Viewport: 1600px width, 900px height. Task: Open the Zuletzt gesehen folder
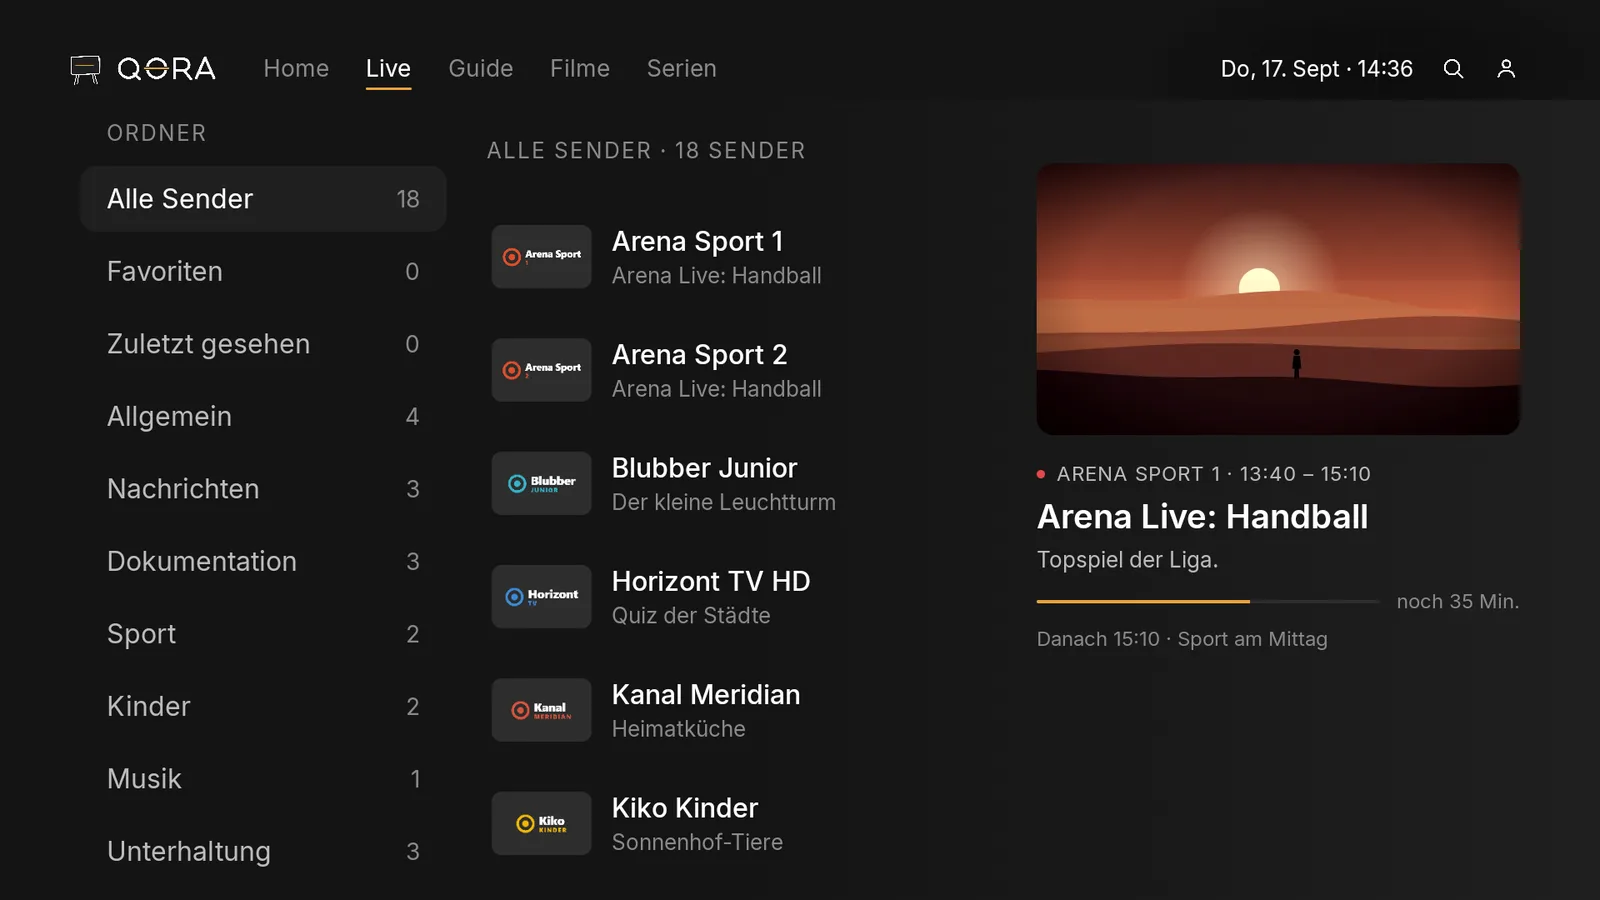(x=263, y=344)
